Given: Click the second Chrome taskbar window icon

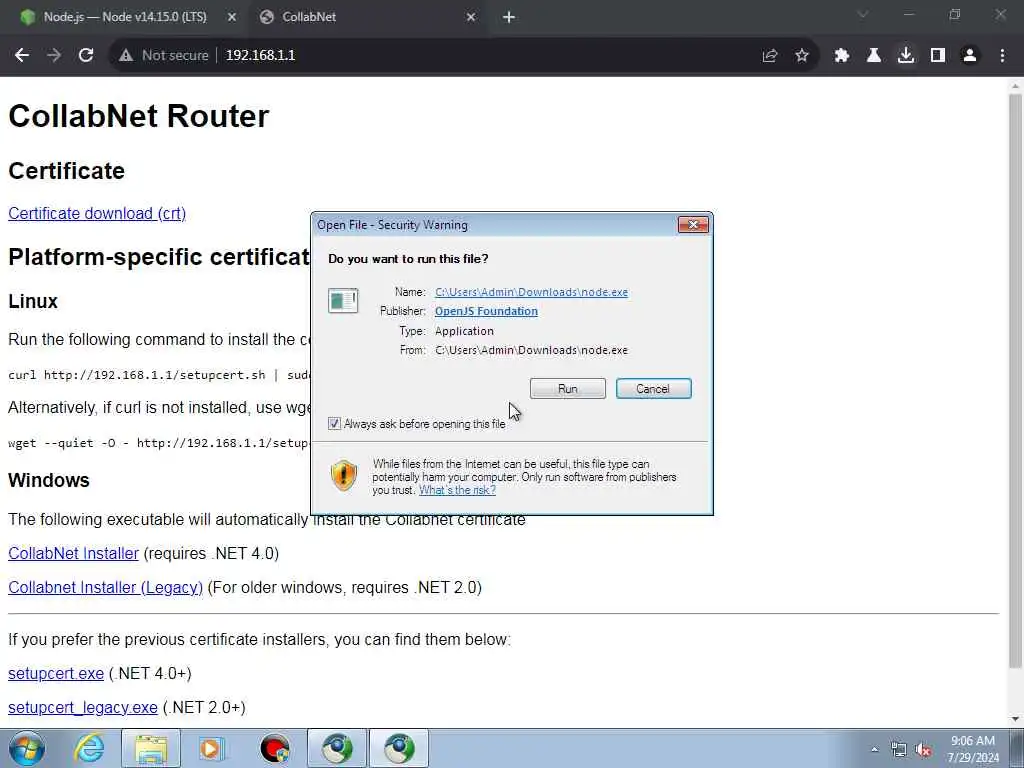Looking at the screenshot, I should (x=399, y=749).
